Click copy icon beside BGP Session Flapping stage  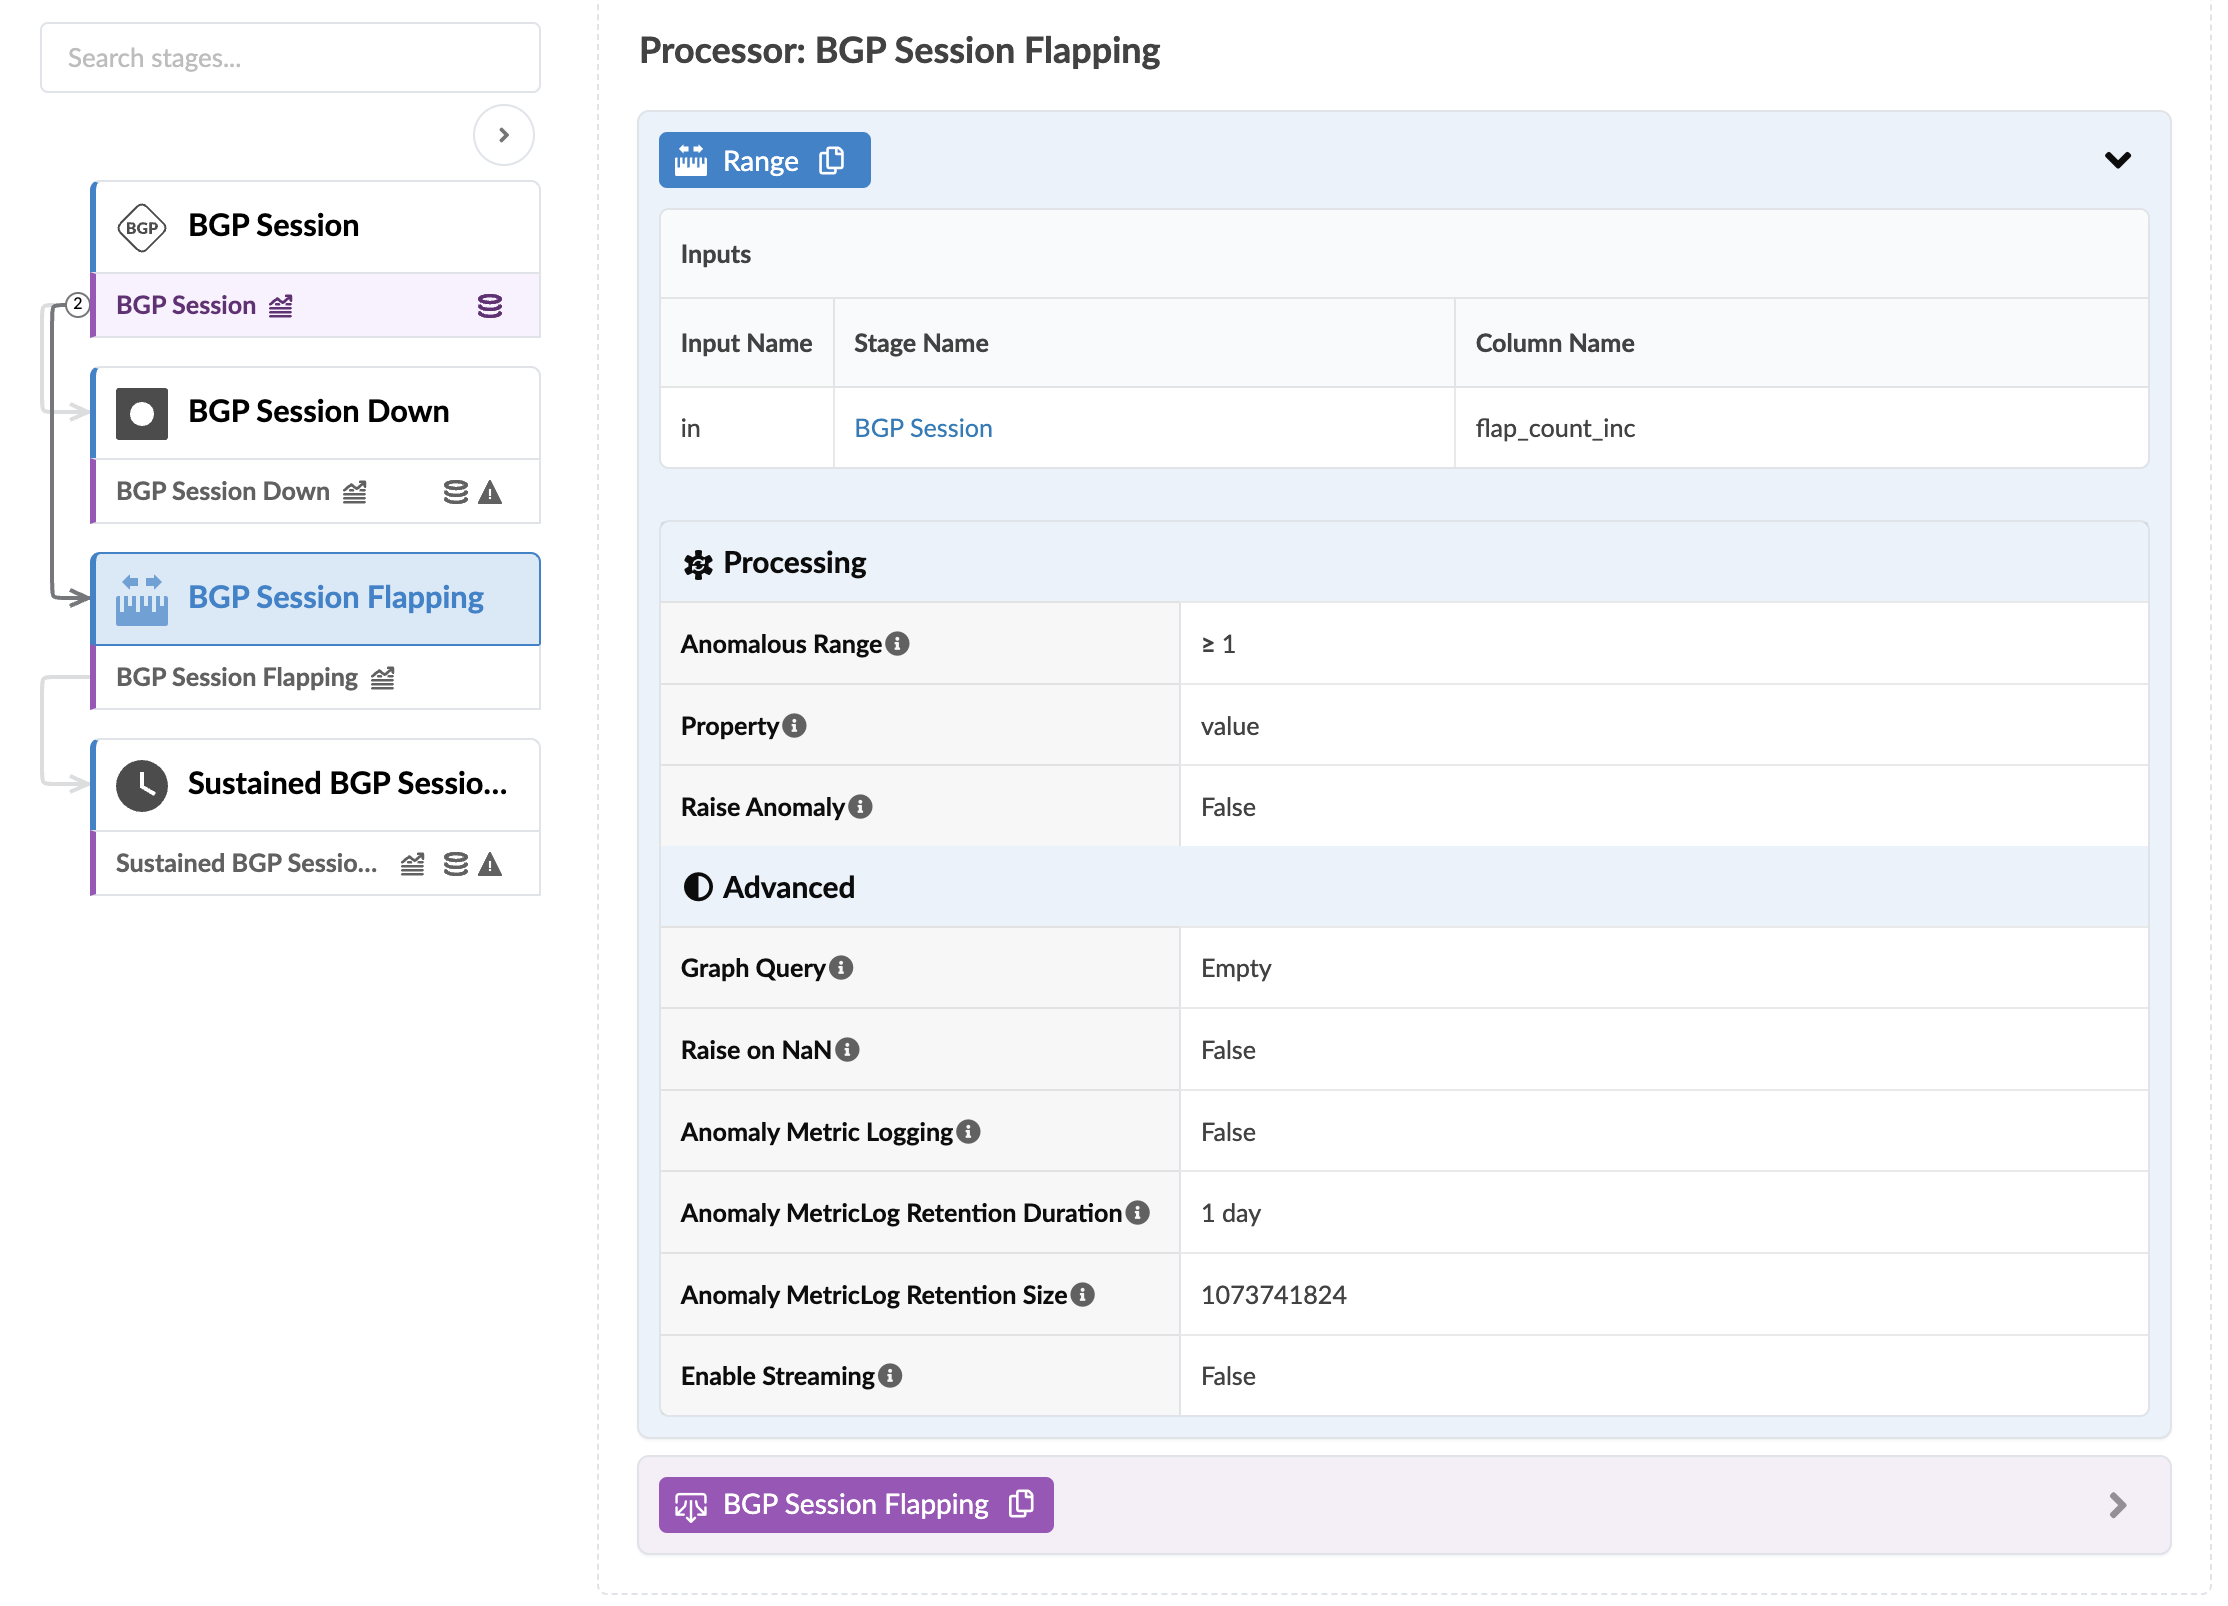1021,1503
